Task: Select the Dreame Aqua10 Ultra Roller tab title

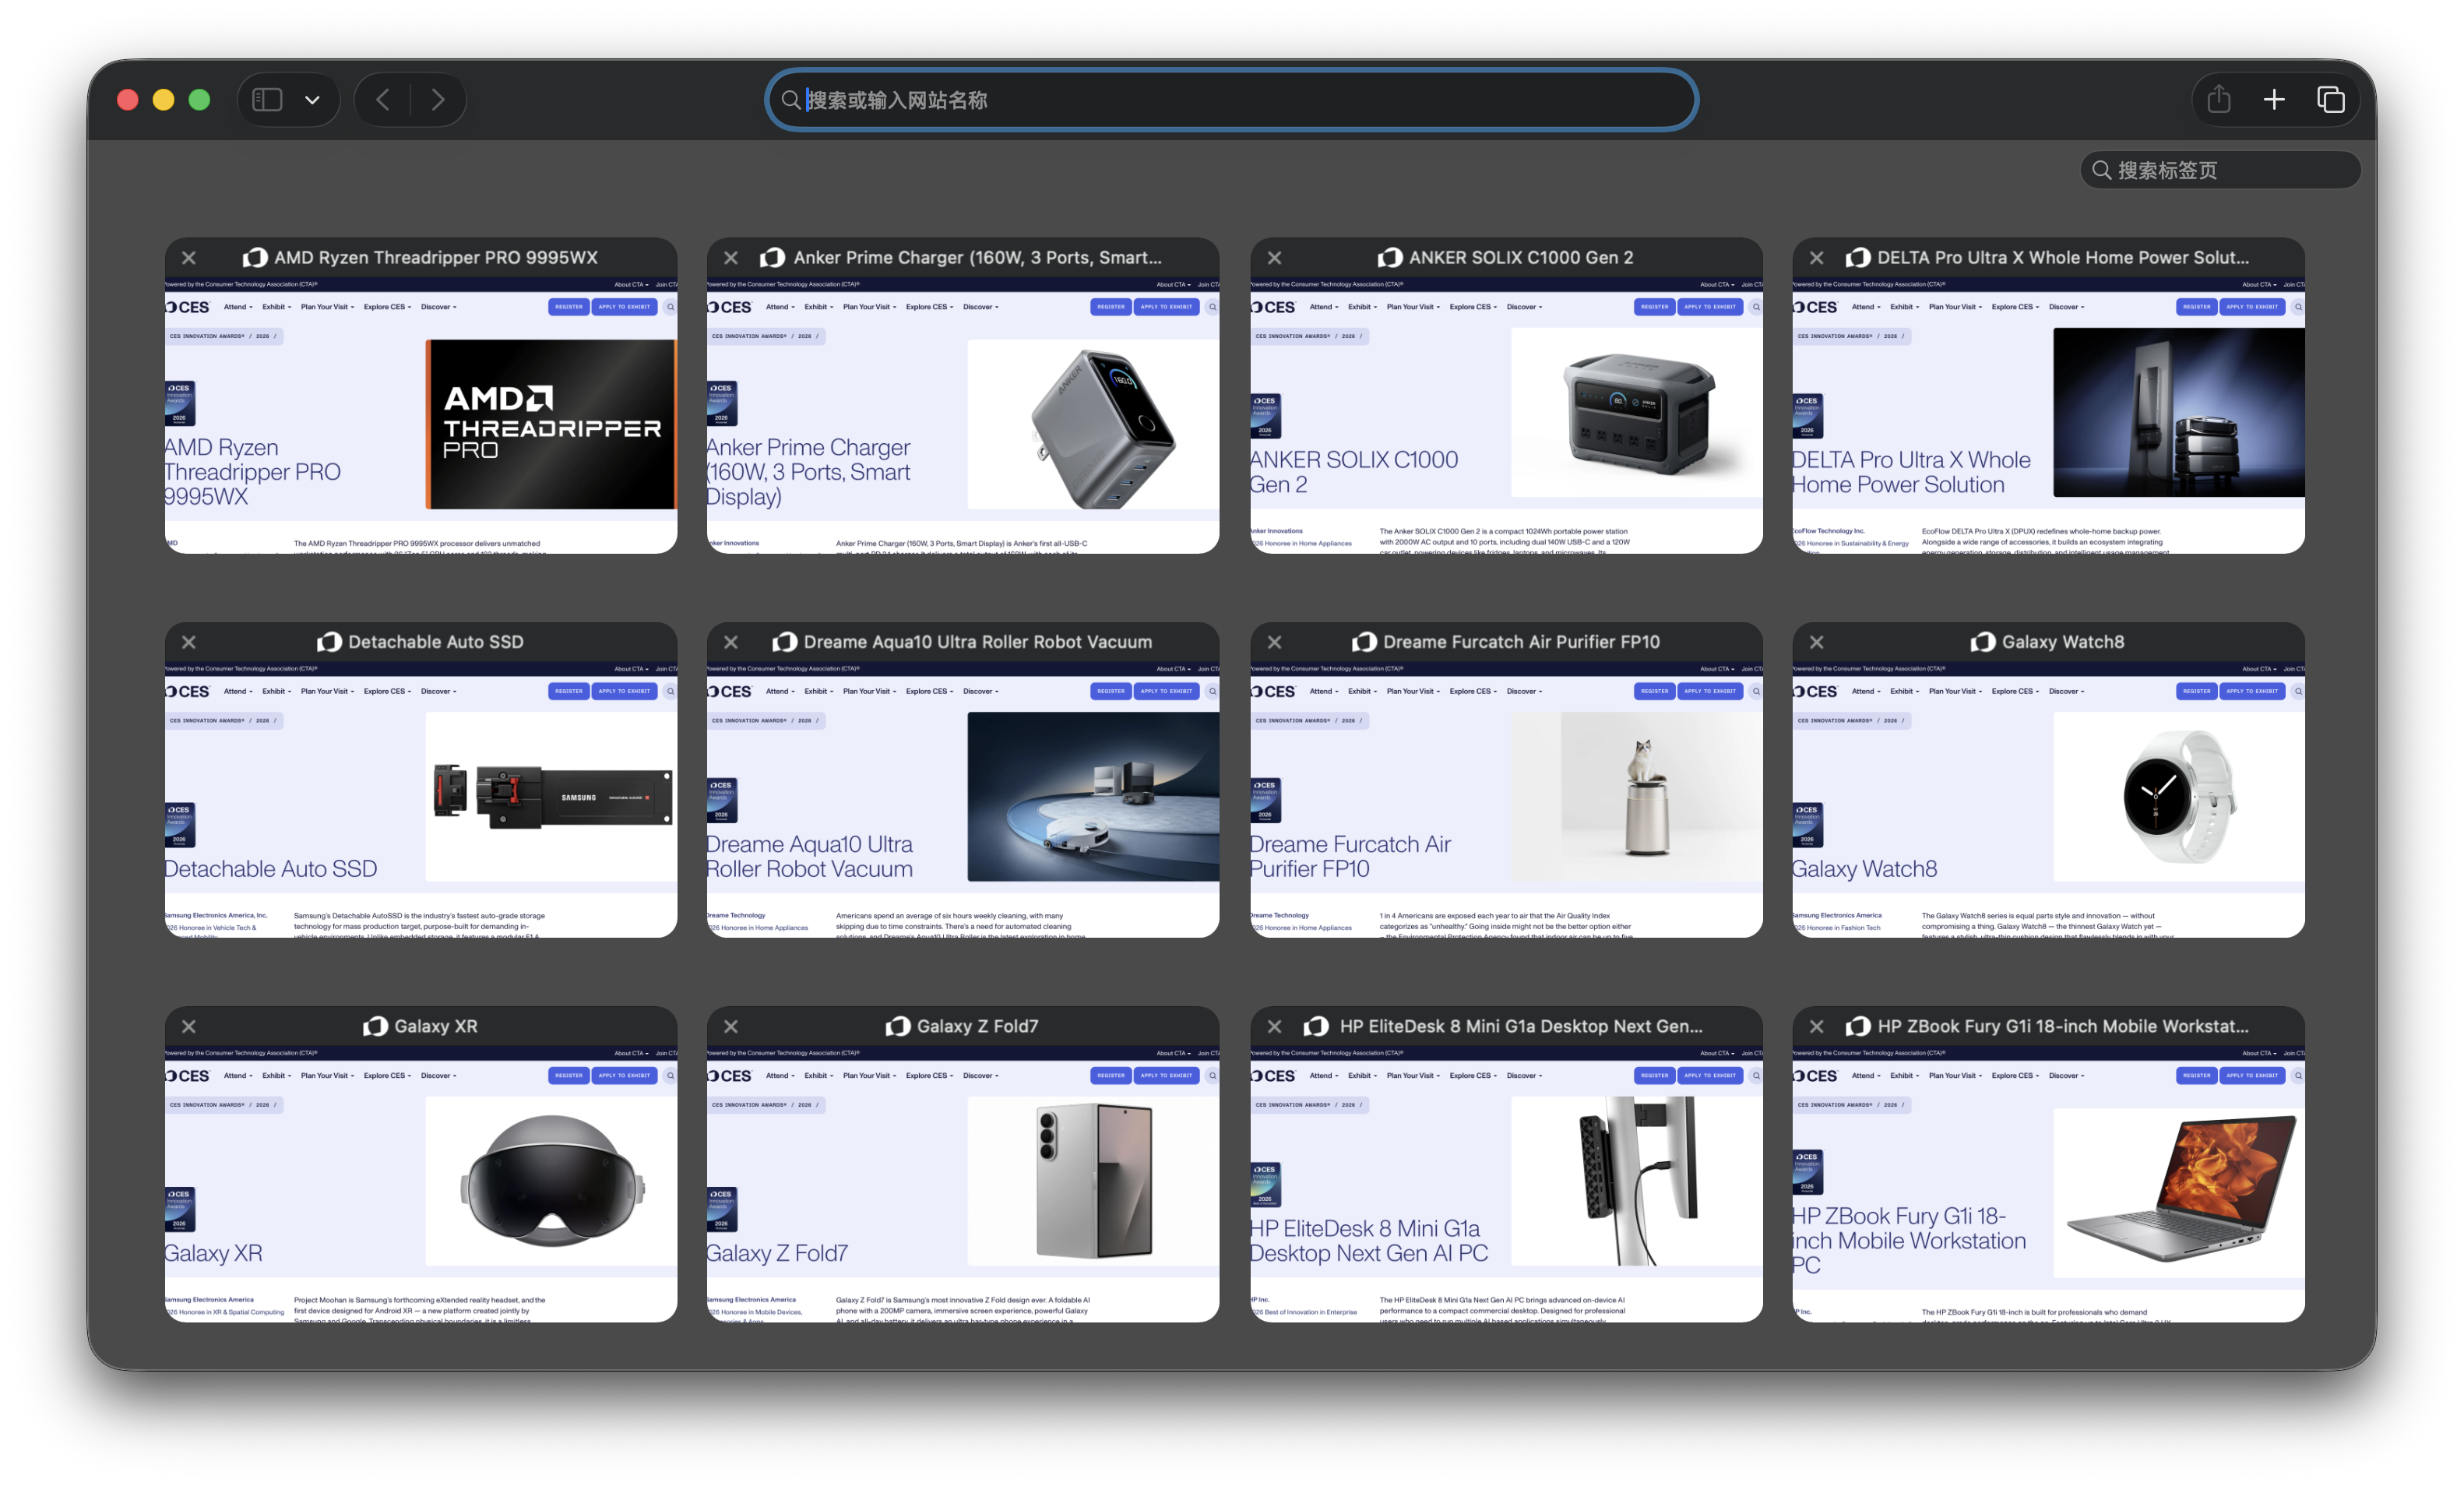Action: pos(977,642)
